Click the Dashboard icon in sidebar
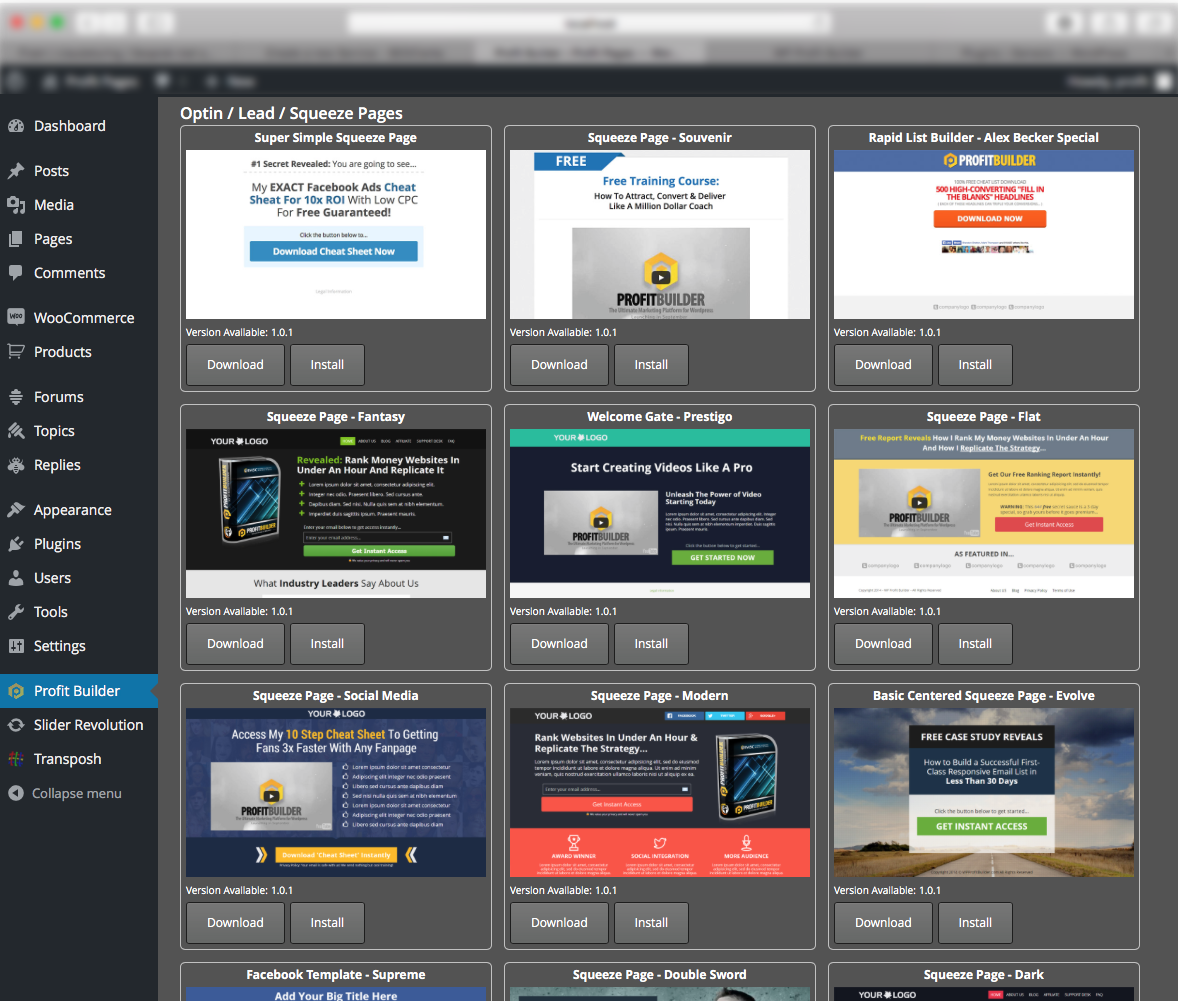Viewport: 1178px width, 1001px height. (16, 126)
